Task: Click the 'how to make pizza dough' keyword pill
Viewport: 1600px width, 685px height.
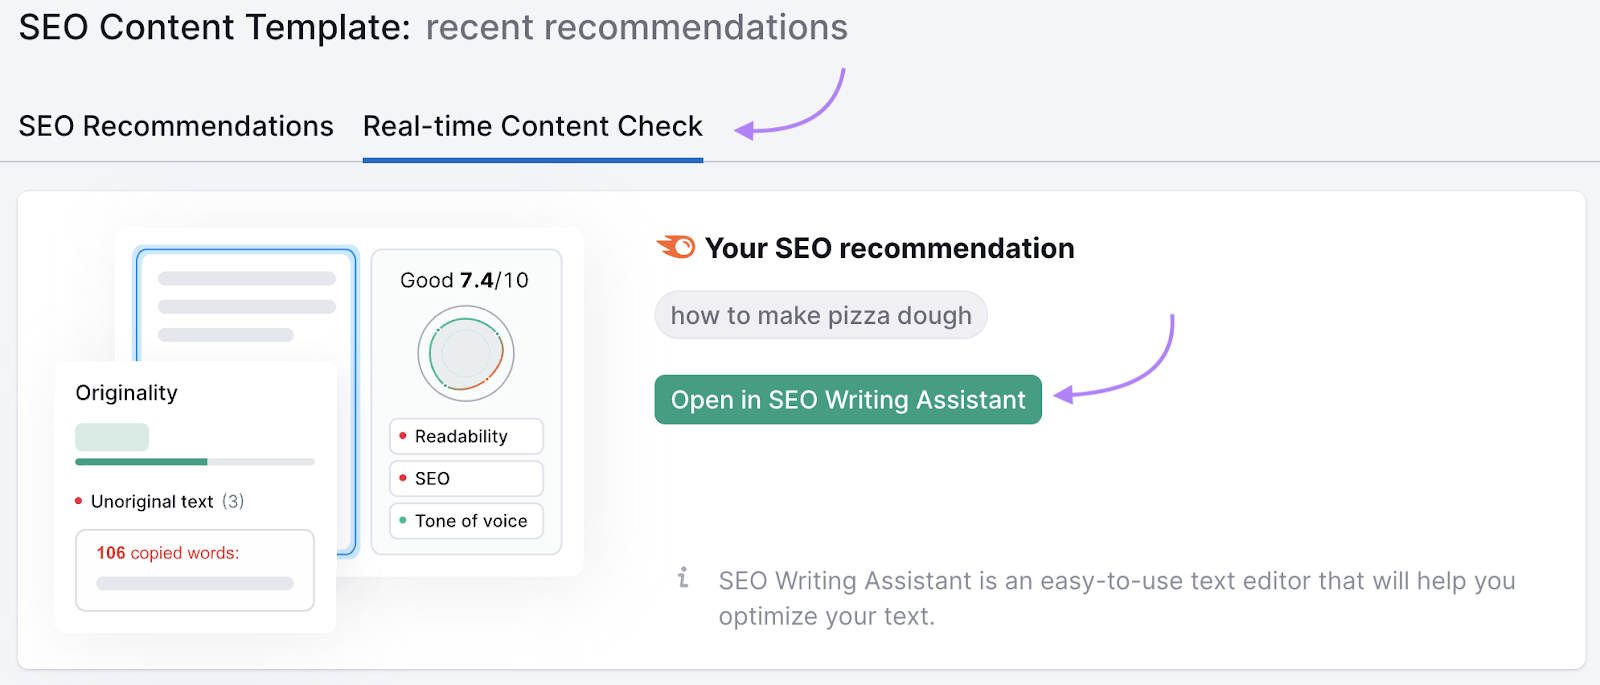Action: [820, 315]
